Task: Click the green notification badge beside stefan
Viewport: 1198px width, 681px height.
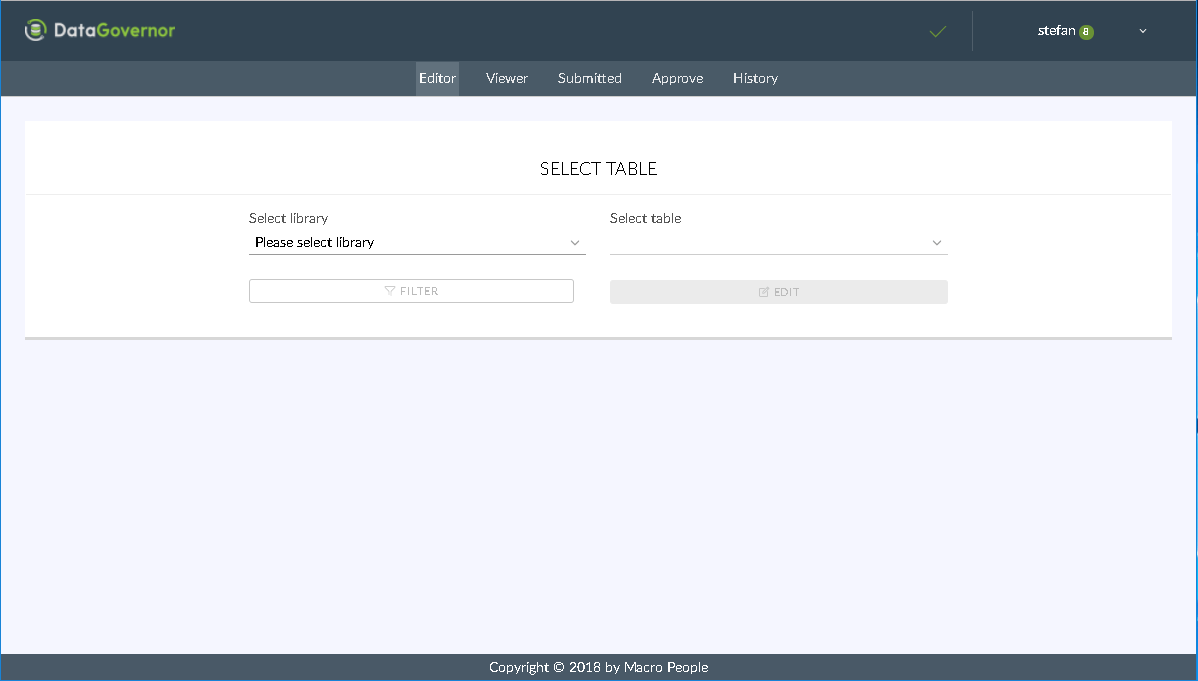Action: 1086,32
